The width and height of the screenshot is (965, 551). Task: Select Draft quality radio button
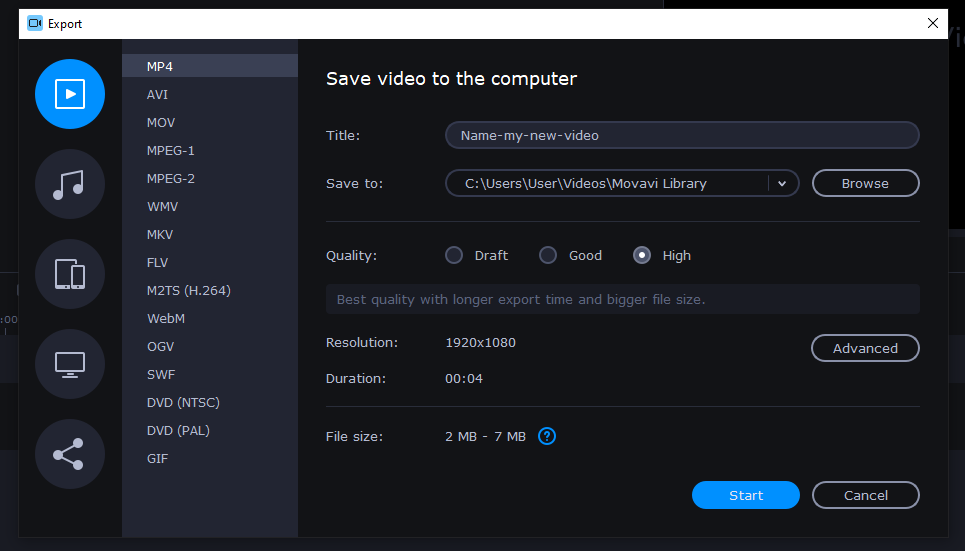tap(454, 255)
